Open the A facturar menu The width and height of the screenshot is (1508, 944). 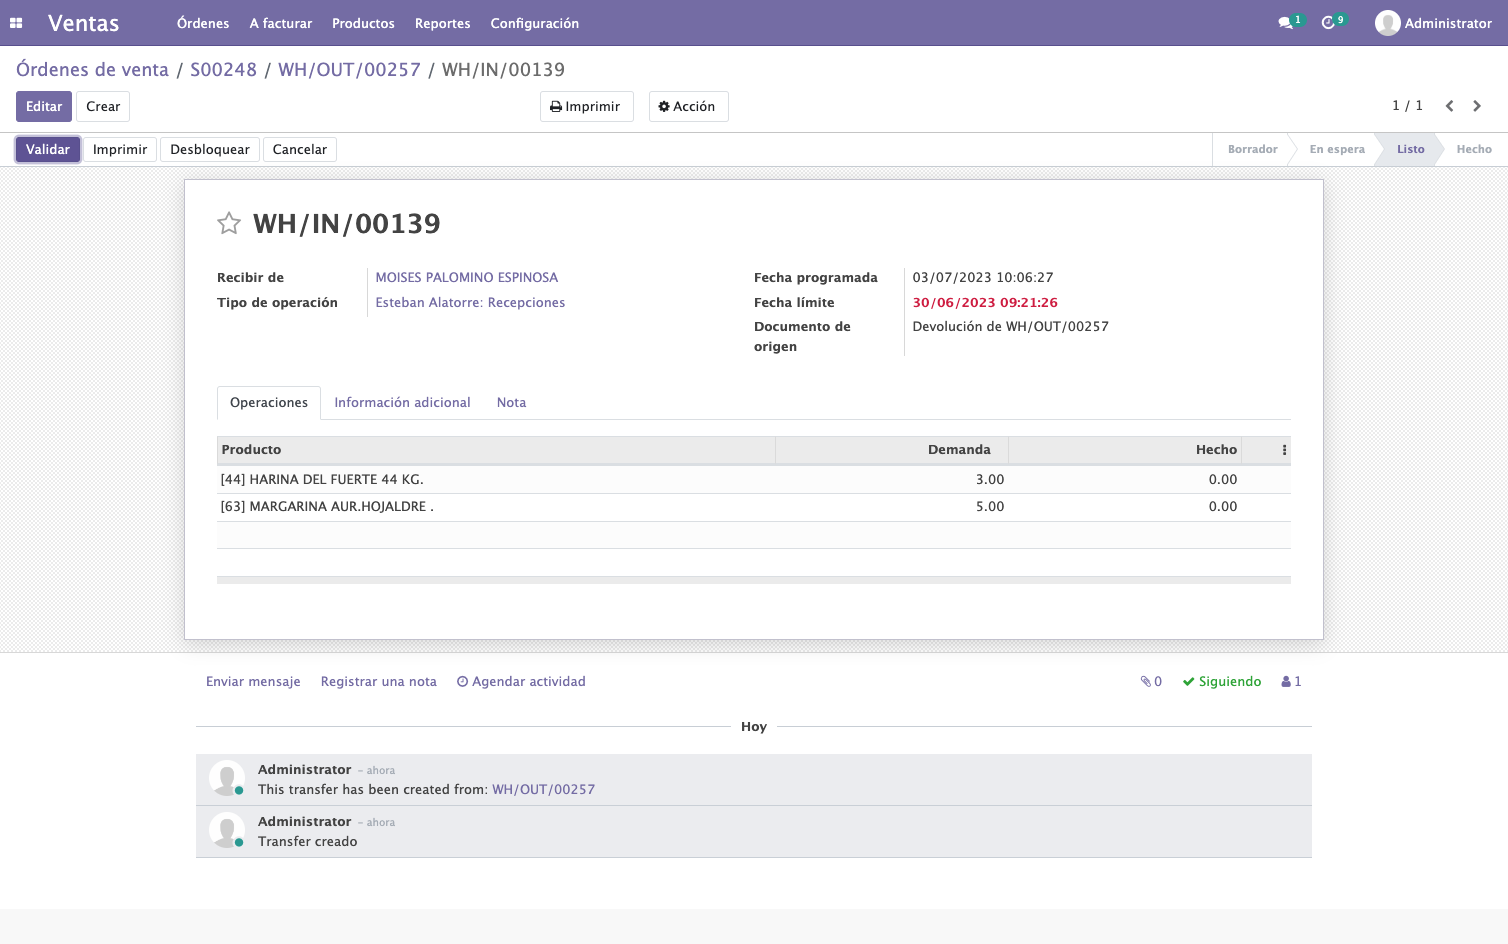pos(281,23)
